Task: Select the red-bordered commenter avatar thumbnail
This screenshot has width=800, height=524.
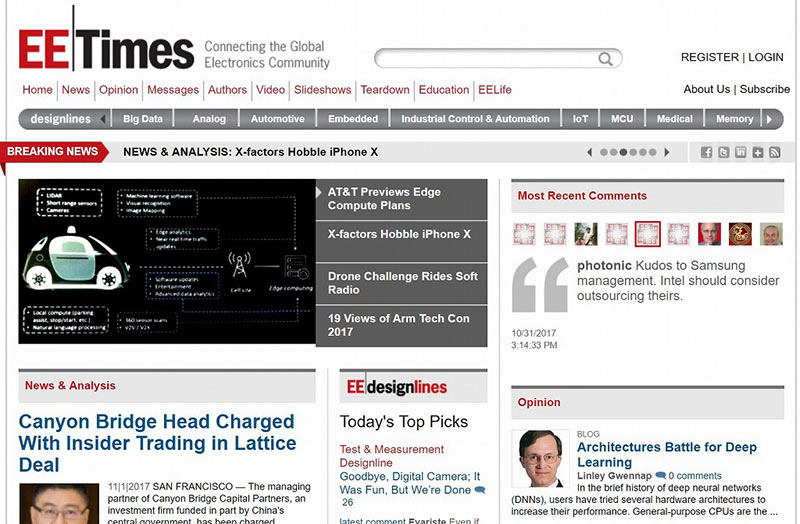Action: pyautogui.click(x=647, y=234)
